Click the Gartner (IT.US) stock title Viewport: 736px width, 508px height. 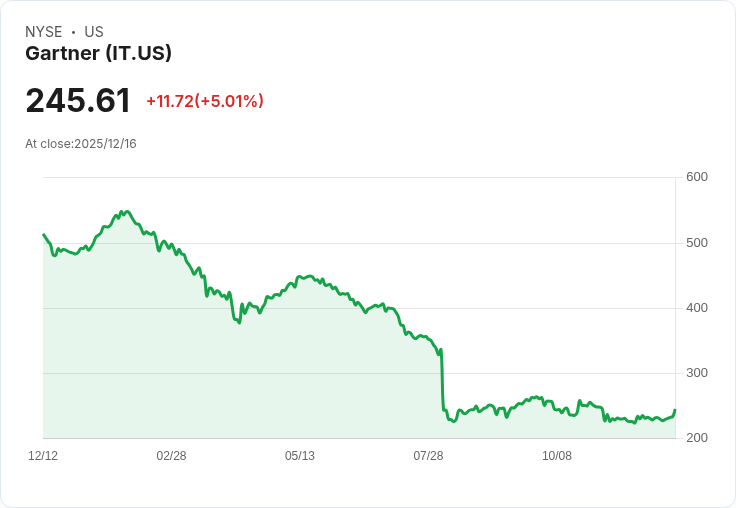click(98, 53)
